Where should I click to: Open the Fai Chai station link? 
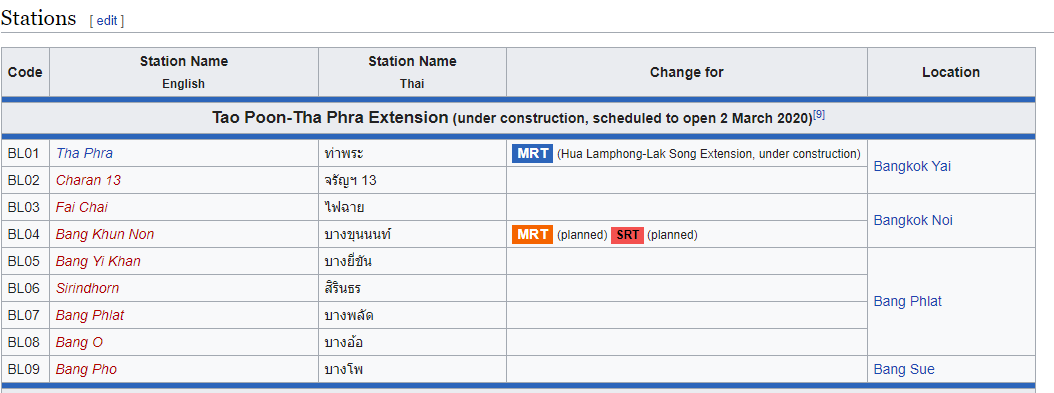click(81, 207)
